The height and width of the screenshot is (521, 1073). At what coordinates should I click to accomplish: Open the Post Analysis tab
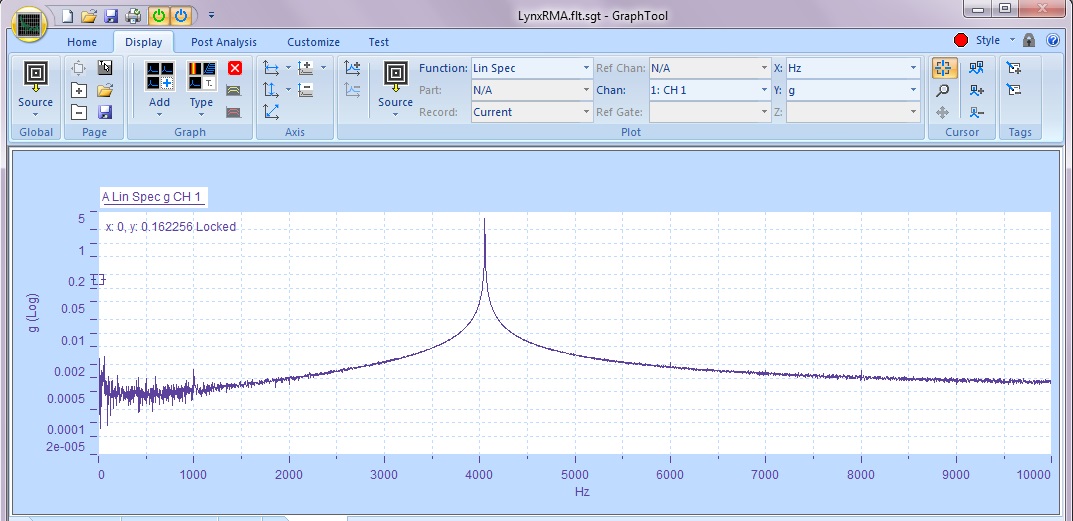click(224, 42)
